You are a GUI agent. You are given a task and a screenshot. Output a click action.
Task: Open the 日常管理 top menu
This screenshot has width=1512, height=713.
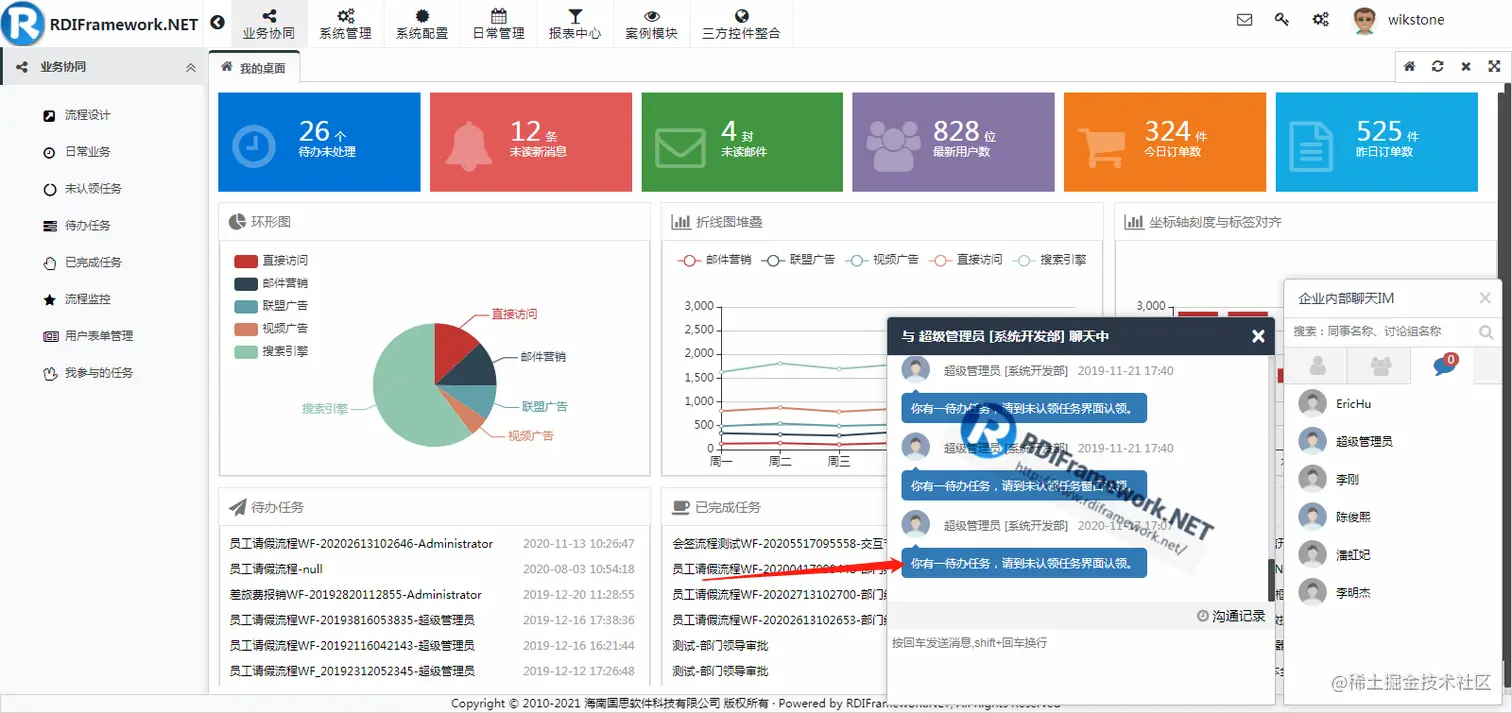498,24
